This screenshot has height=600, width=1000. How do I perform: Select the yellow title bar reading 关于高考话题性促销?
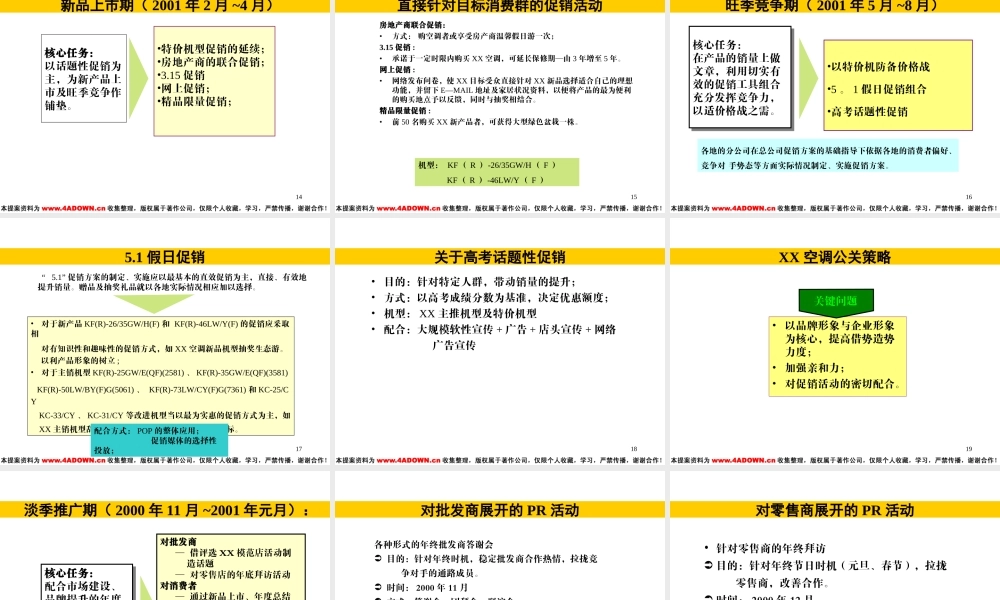(x=500, y=257)
